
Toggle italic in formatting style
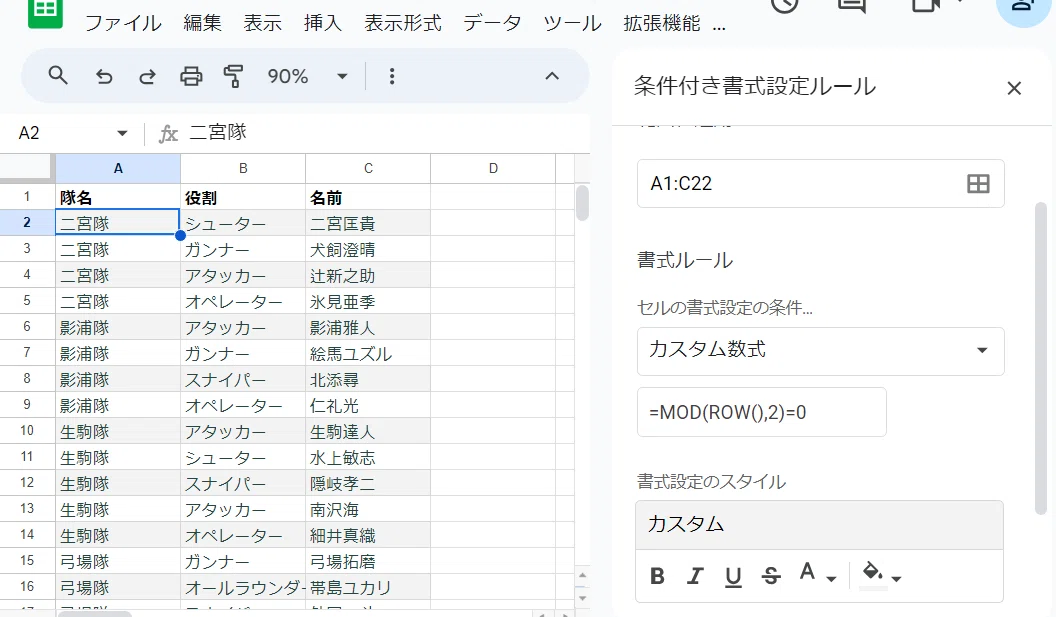tap(695, 576)
